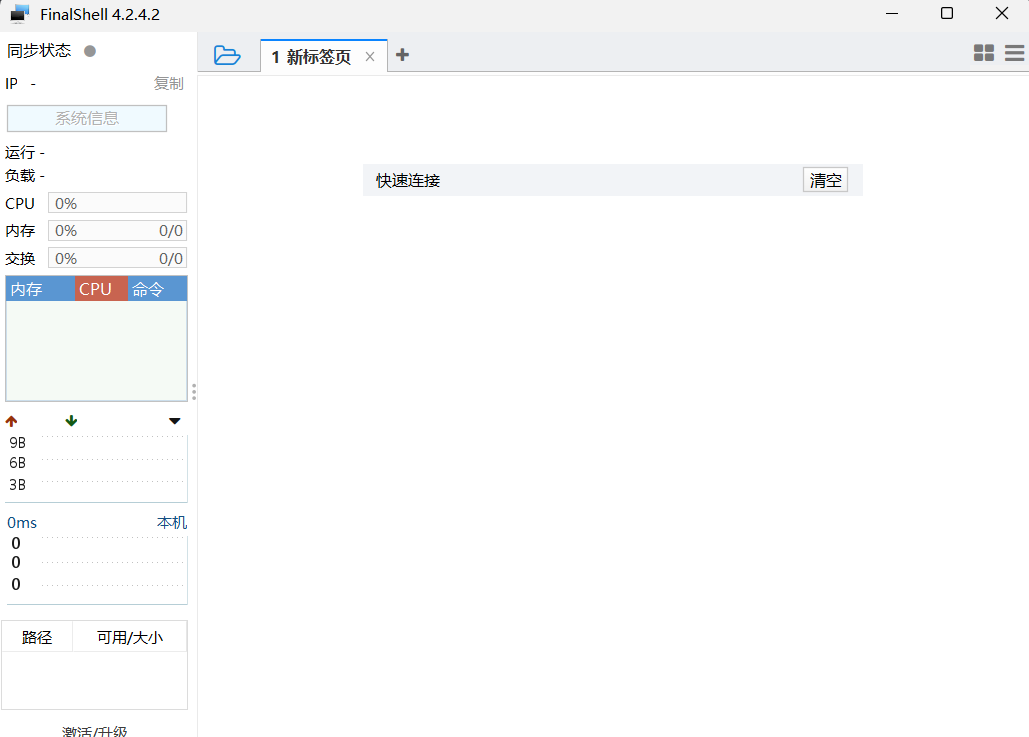This screenshot has height=737, width=1029.
Task: Click the download traffic arrow icon
Action: click(x=70, y=420)
